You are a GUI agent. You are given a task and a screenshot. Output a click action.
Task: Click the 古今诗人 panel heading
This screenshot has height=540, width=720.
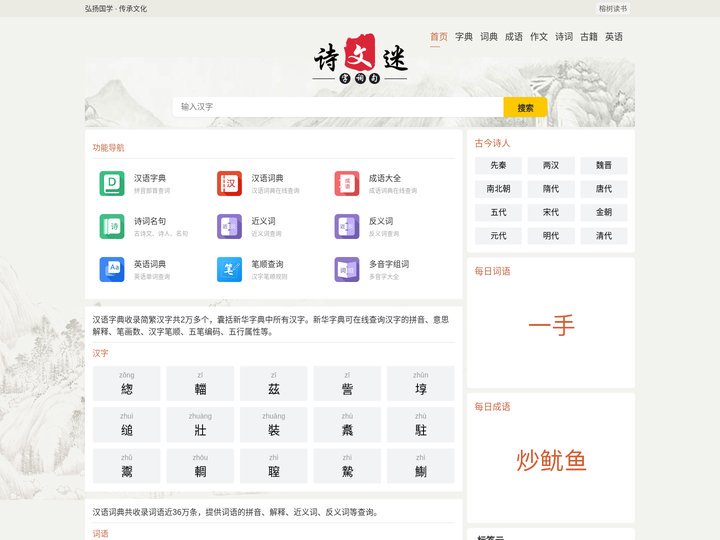point(492,143)
